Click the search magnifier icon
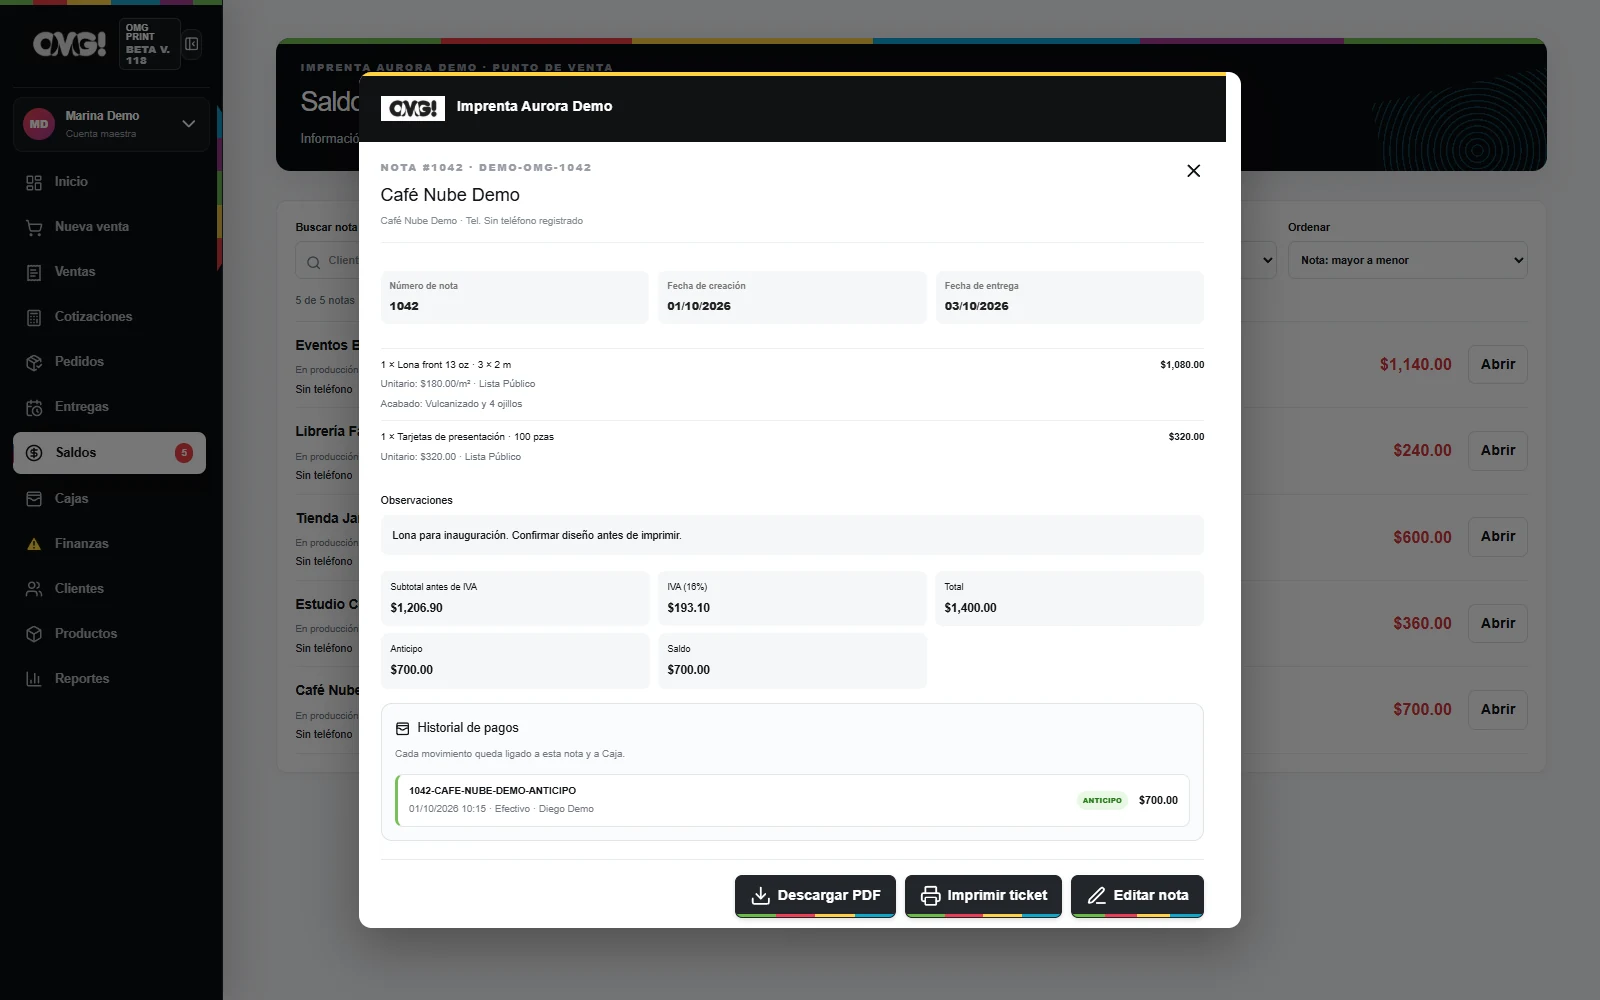The height and width of the screenshot is (1000, 1600). (314, 262)
